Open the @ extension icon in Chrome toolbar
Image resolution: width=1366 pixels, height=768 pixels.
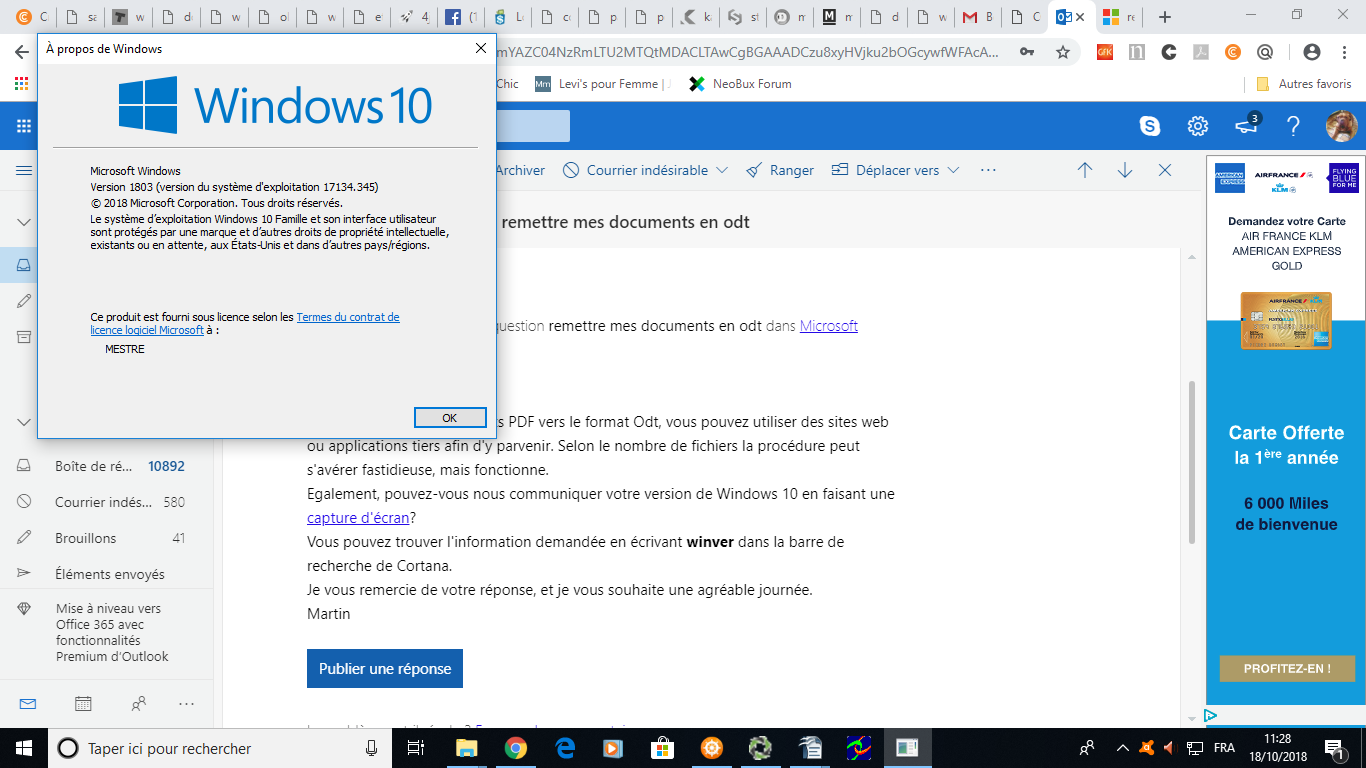coord(1265,52)
